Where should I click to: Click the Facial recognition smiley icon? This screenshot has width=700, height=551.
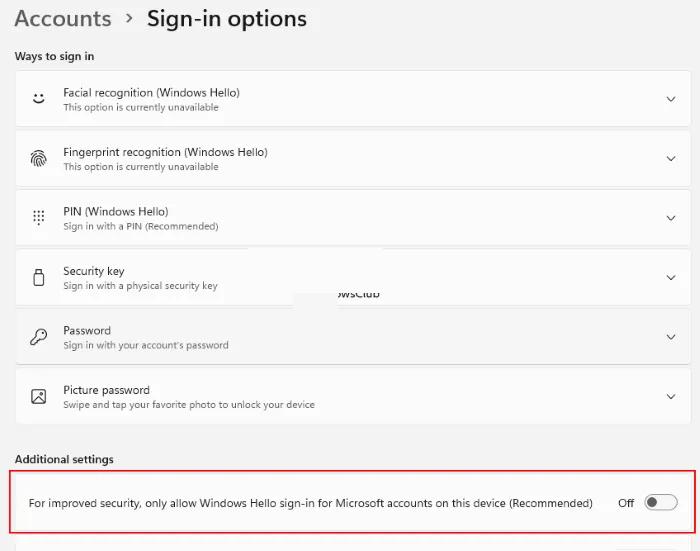tap(39, 98)
